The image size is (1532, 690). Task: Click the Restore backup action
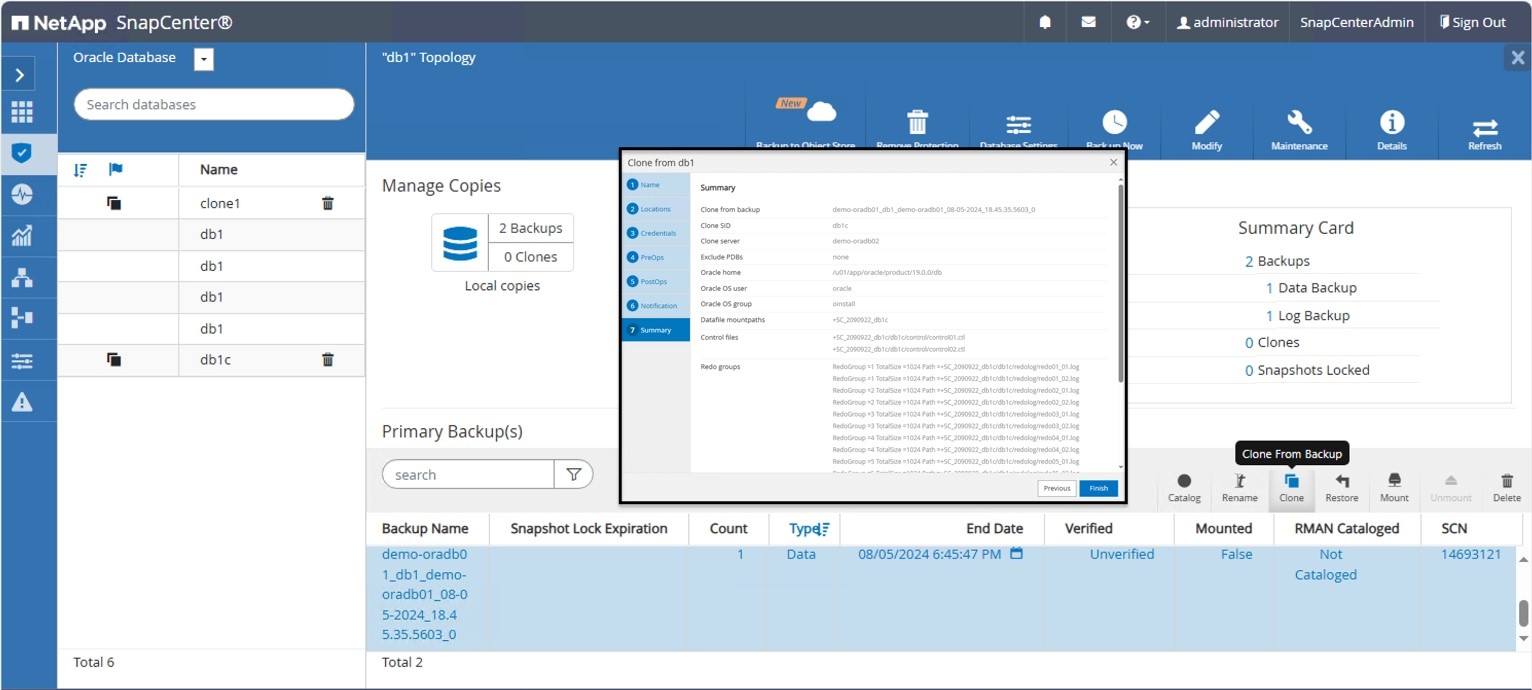point(1342,488)
